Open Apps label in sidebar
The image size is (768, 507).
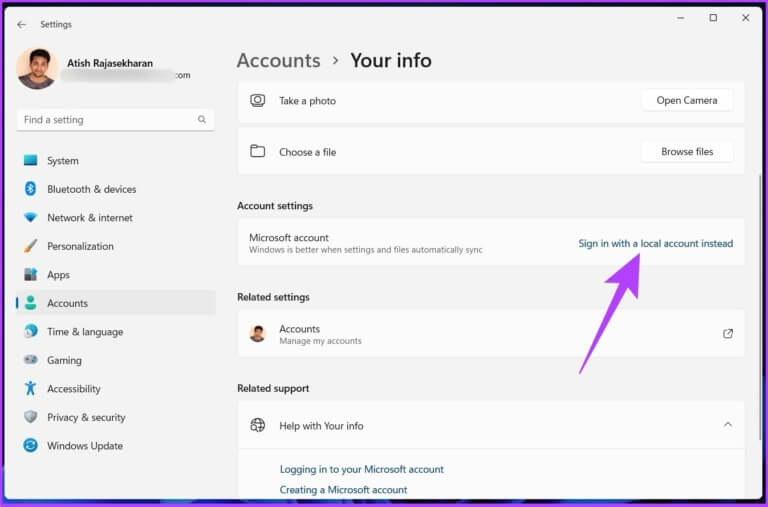pyautogui.click(x=58, y=275)
